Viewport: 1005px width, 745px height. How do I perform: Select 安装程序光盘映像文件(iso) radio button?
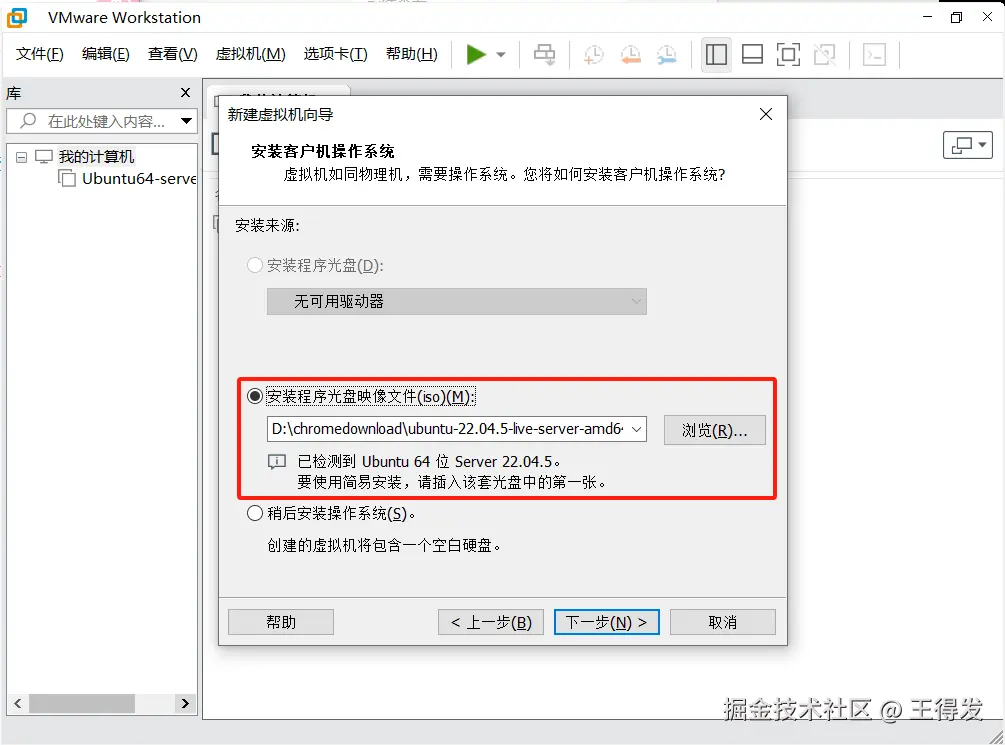[255, 396]
